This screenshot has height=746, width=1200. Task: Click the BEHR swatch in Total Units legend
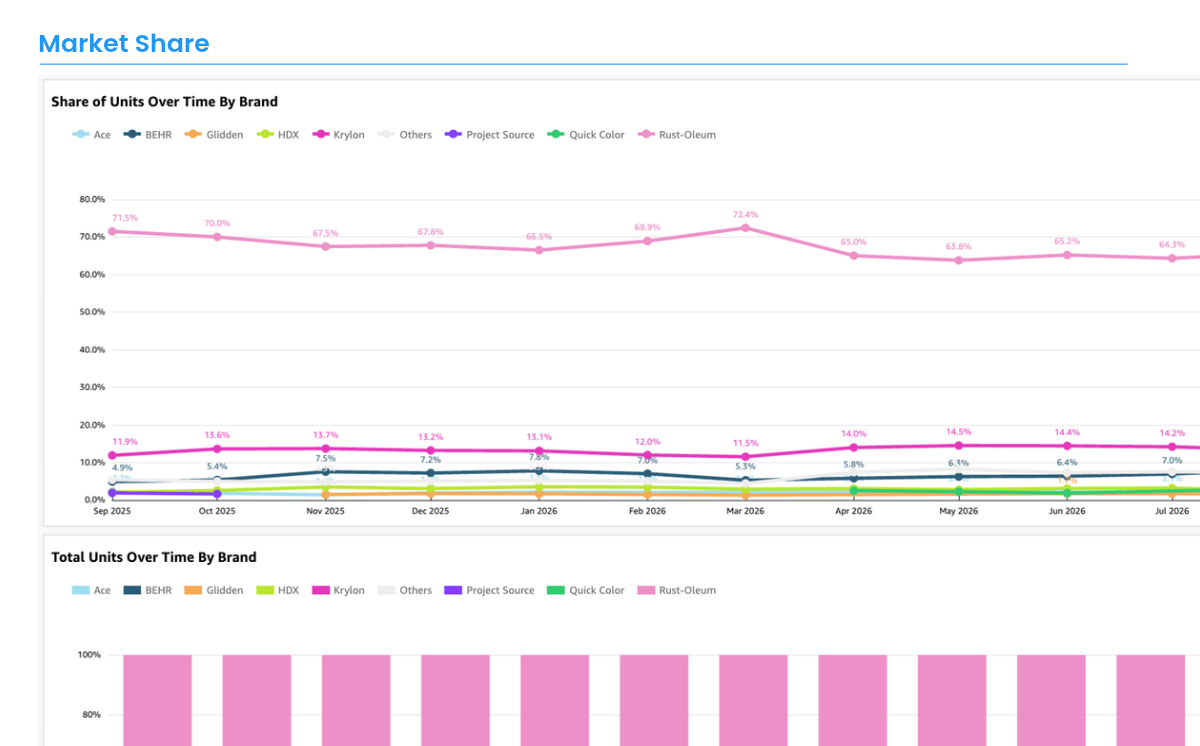pyautogui.click(x=132, y=591)
